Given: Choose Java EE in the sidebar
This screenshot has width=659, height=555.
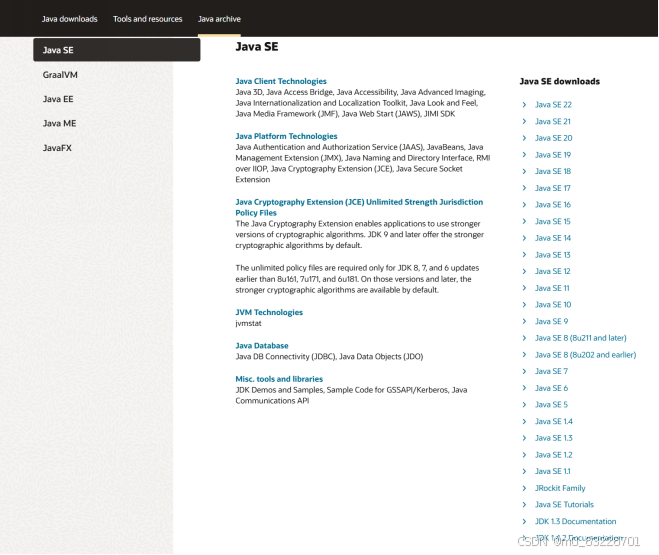Looking at the screenshot, I should tap(58, 99).
